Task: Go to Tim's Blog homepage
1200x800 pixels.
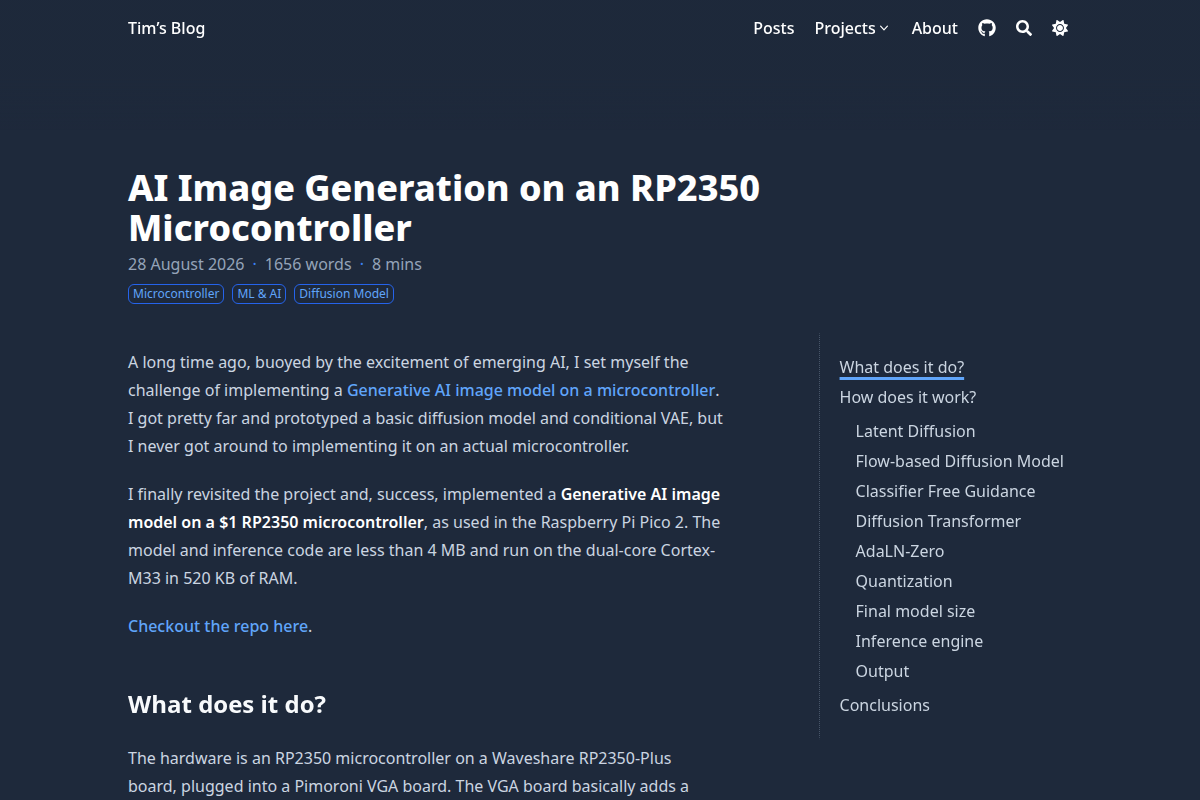Action: click(x=167, y=28)
